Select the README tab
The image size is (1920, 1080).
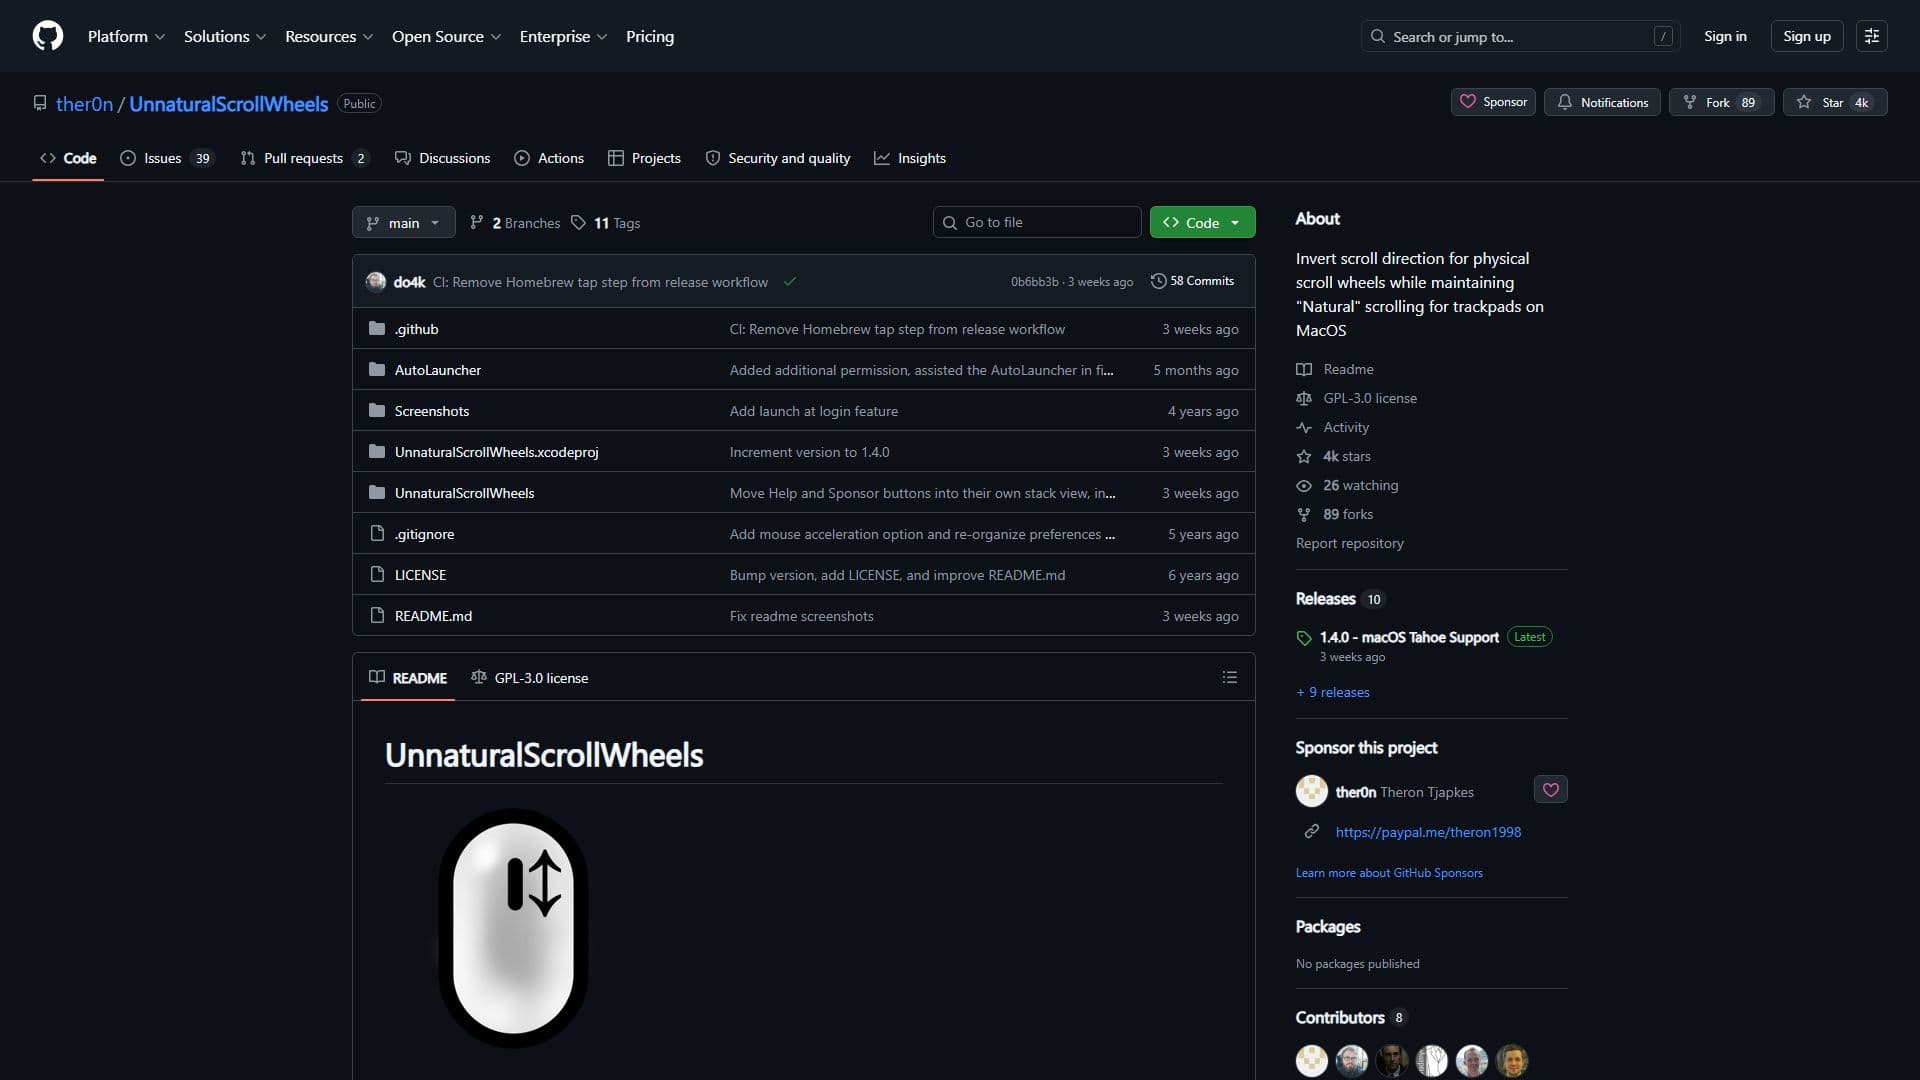tap(408, 678)
